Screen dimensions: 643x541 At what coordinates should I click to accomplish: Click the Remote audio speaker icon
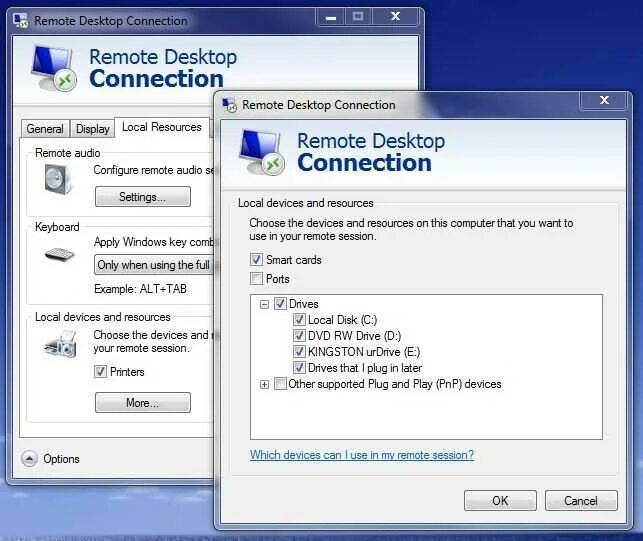(58, 179)
